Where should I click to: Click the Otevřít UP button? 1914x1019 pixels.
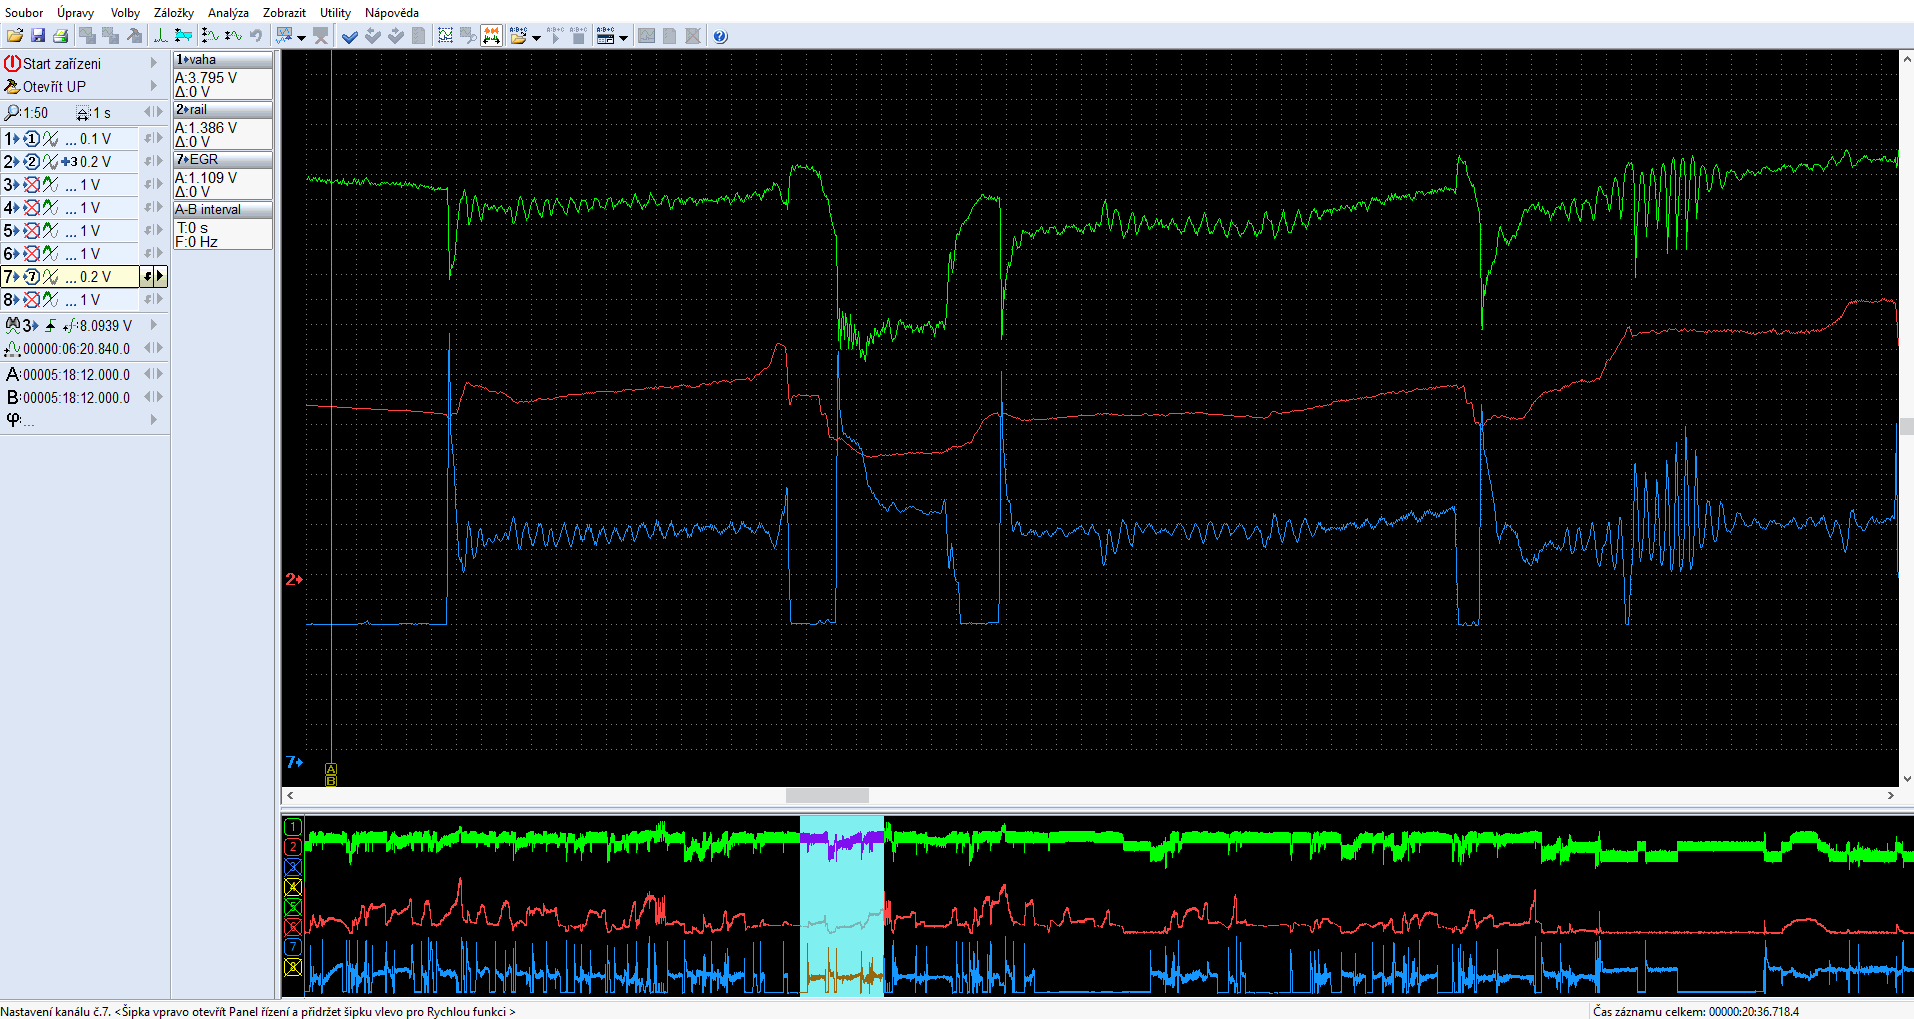54,87
